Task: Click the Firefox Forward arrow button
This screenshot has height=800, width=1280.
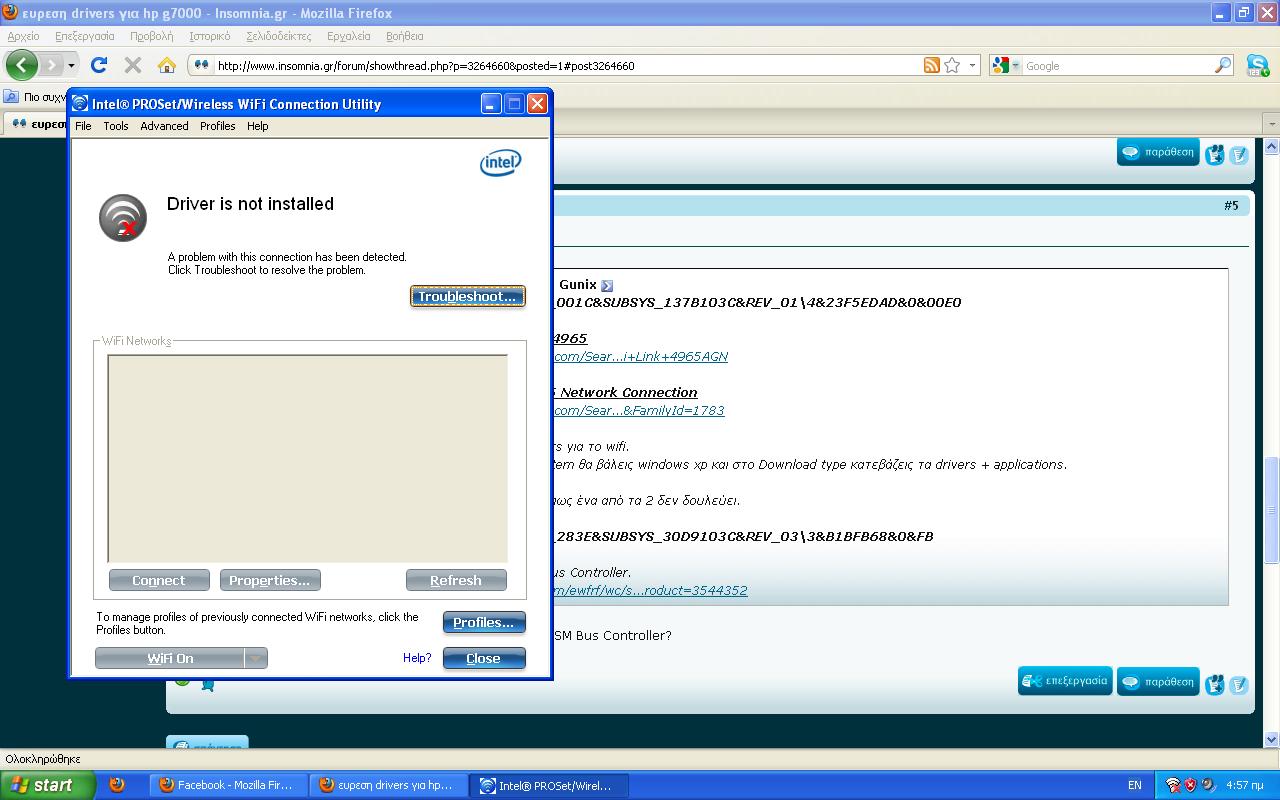Action: tap(51, 65)
